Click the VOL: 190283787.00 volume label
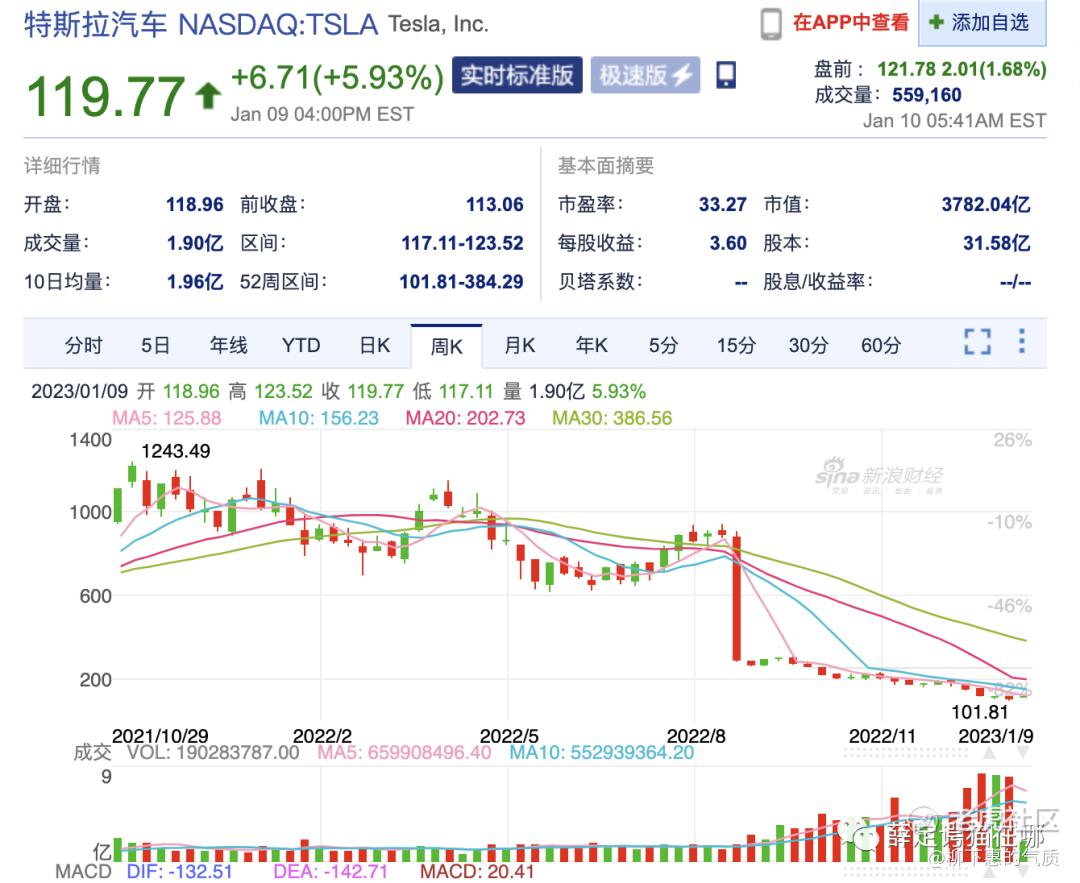 [x=213, y=752]
